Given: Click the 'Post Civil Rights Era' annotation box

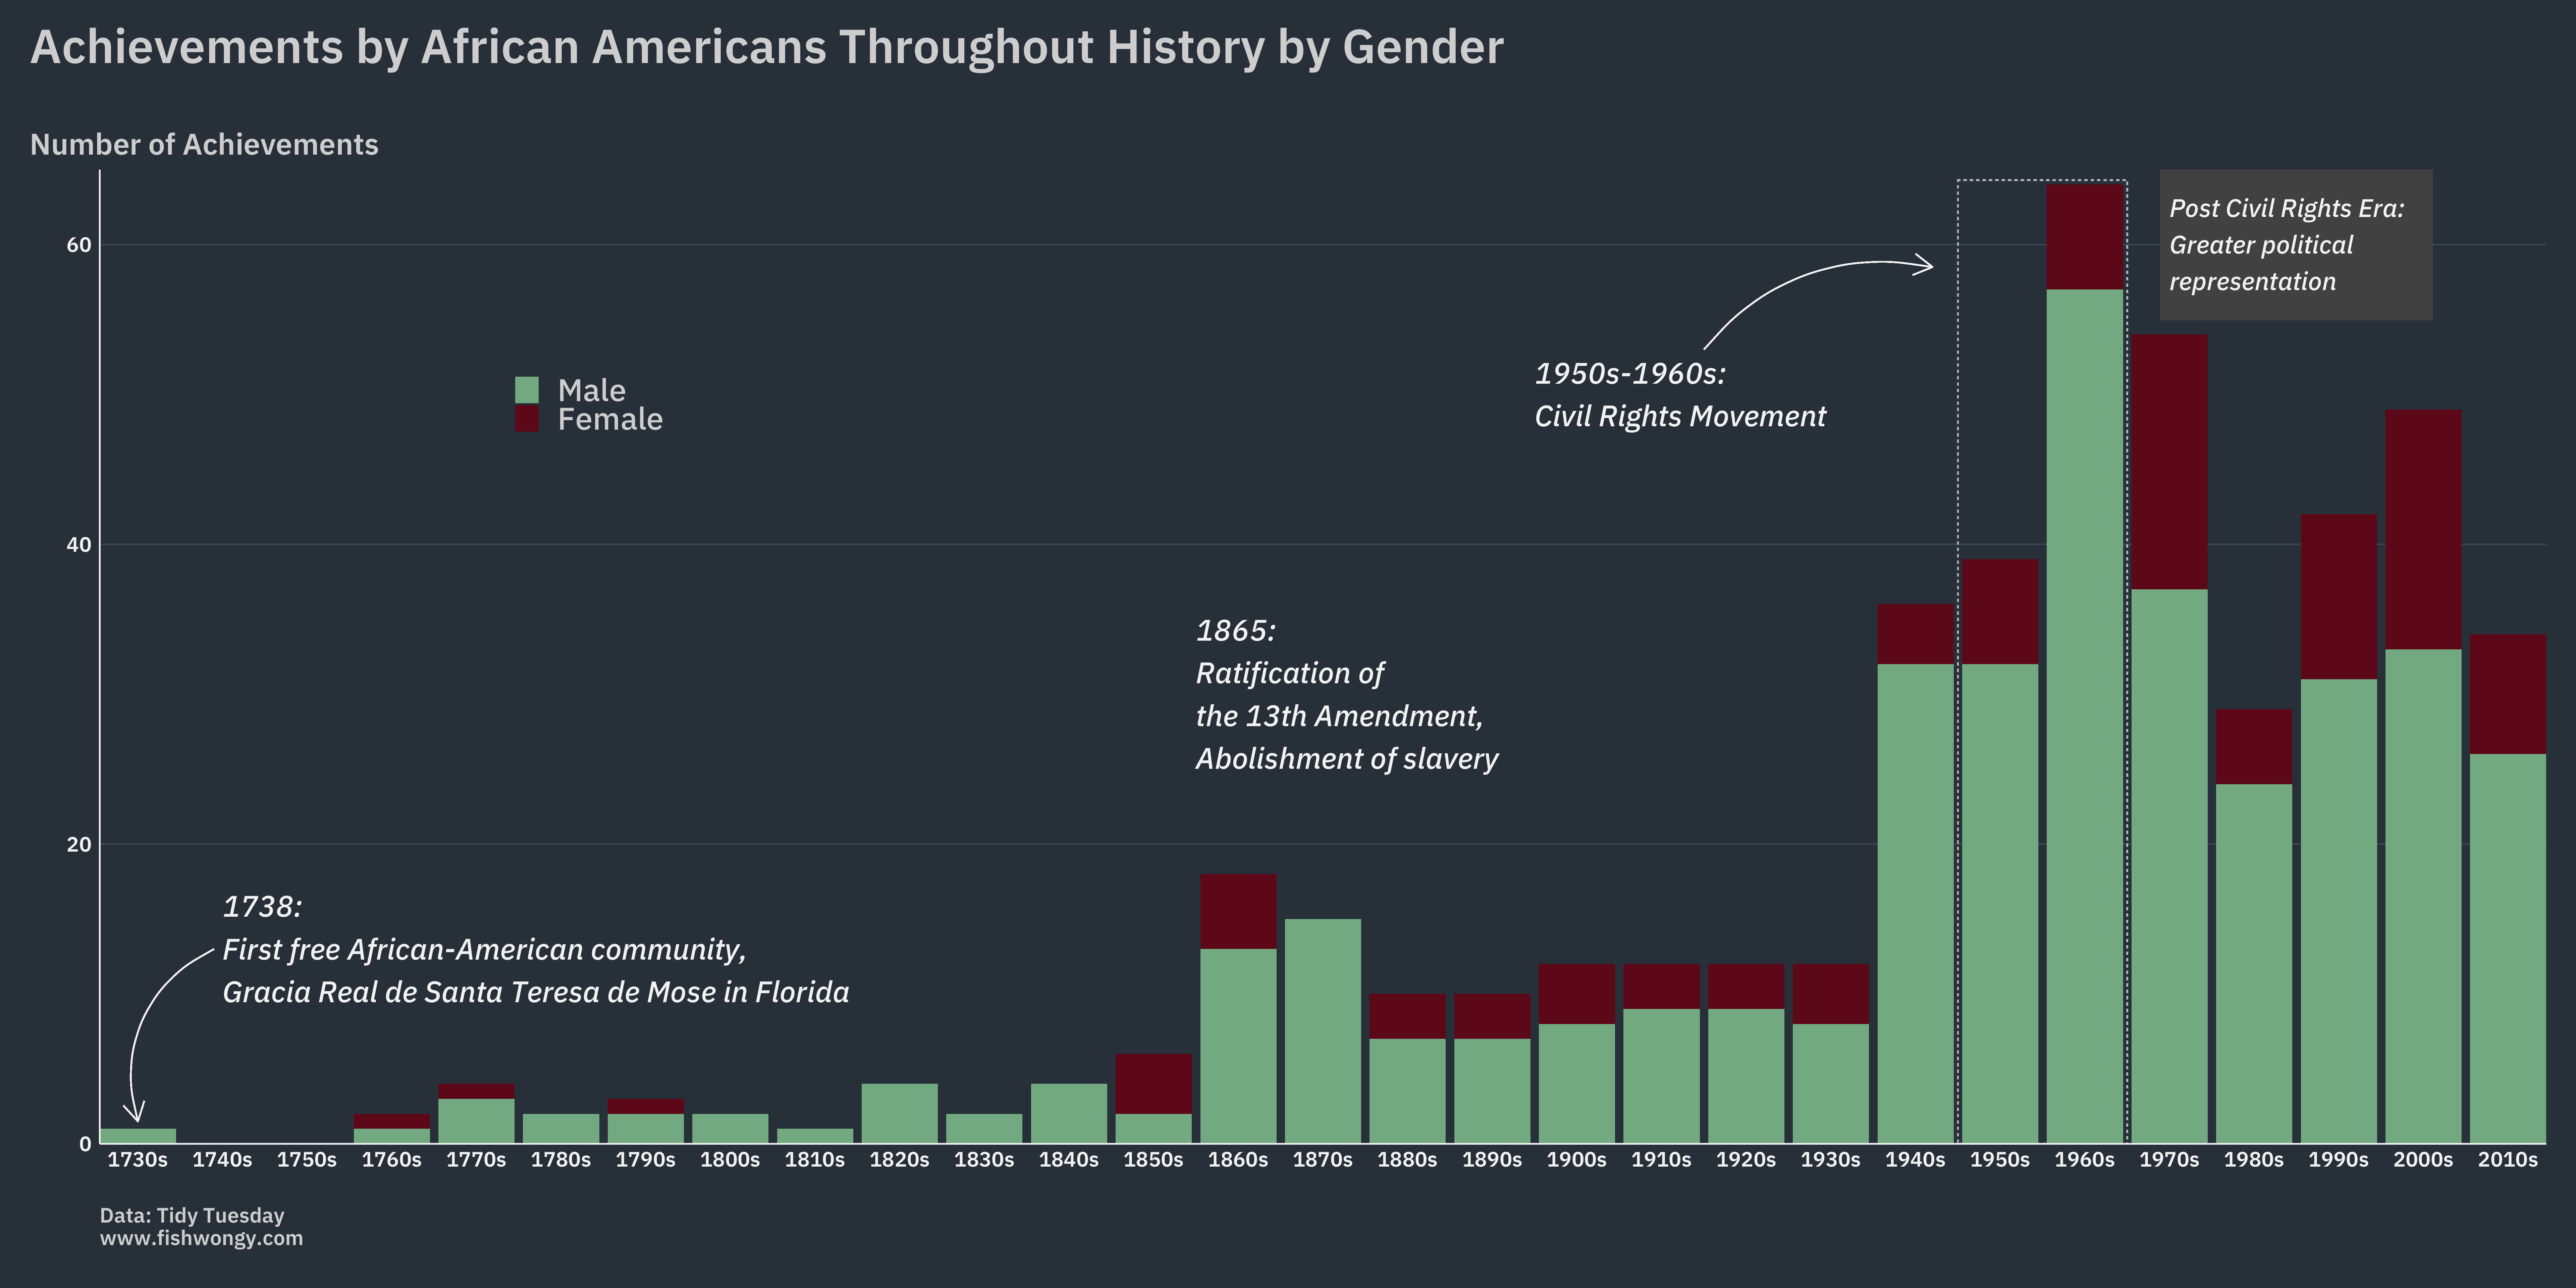Looking at the screenshot, I should coord(2296,245).
